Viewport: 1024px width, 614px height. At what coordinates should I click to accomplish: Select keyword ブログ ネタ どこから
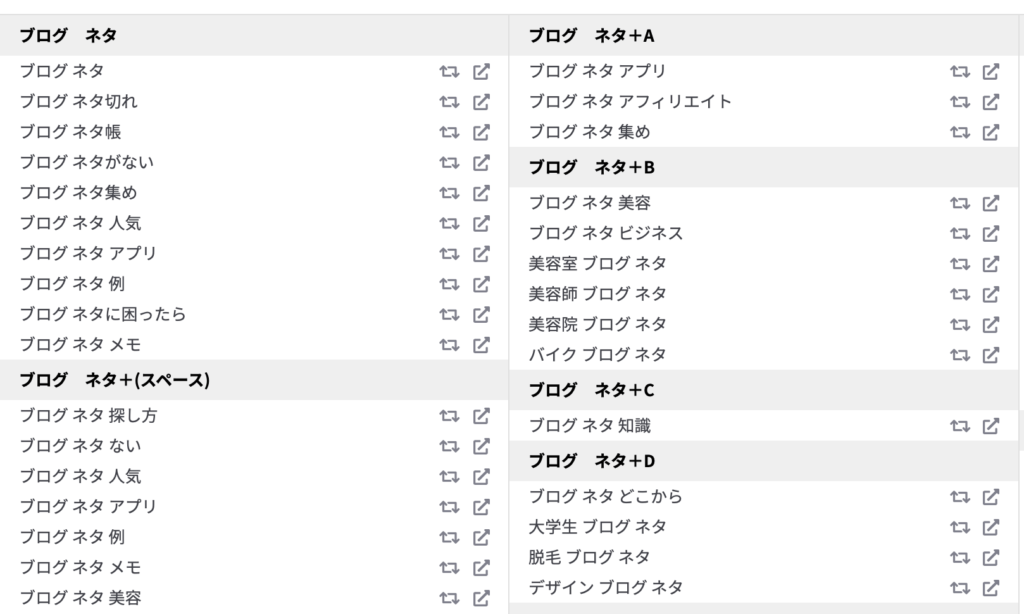pos(605,496)
